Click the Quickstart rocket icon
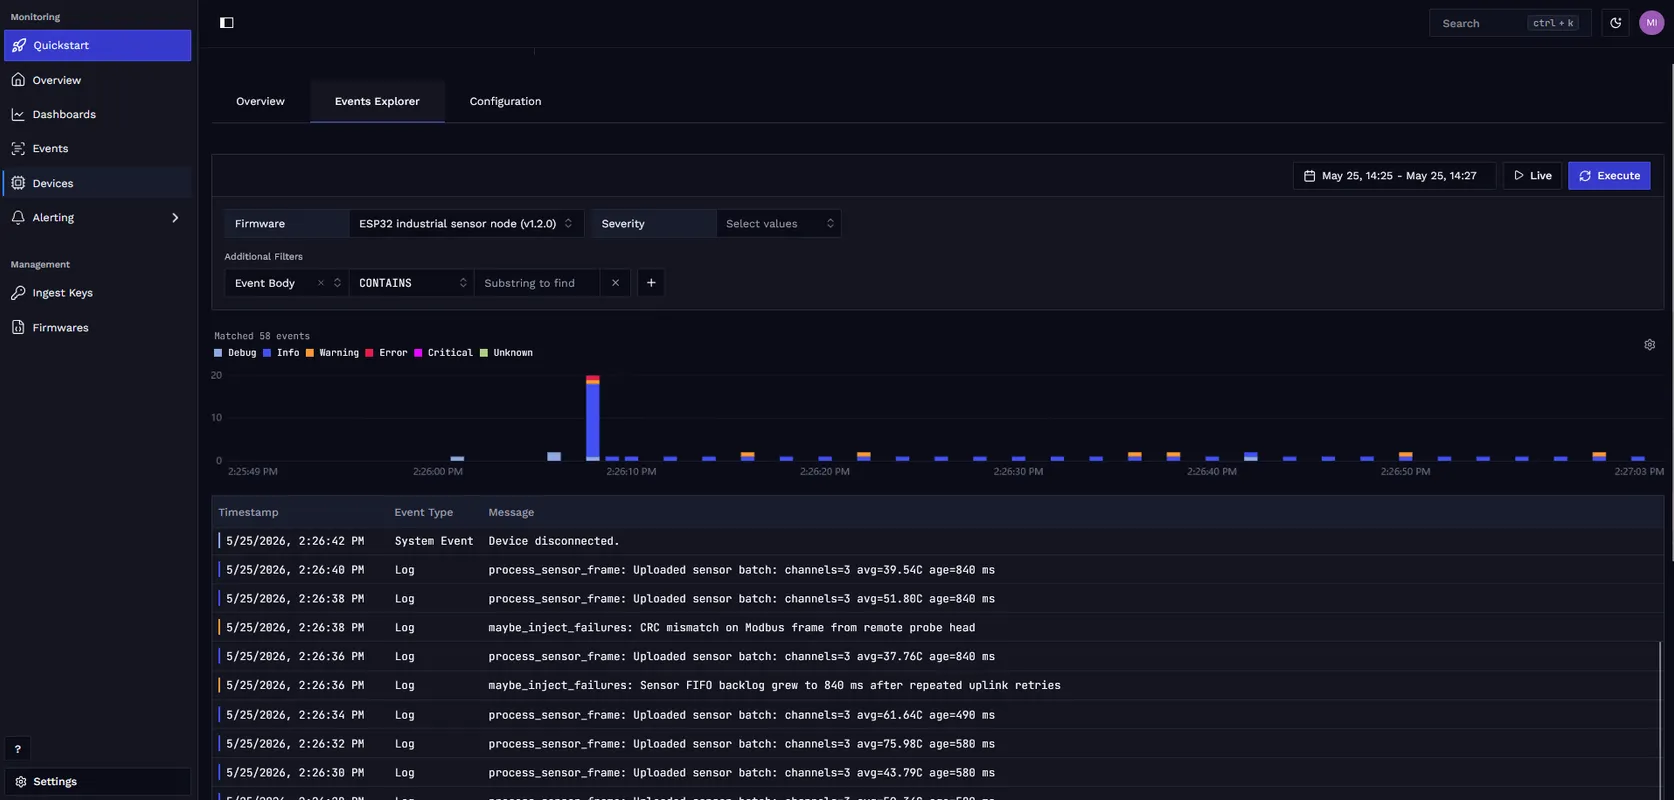Screen dimensions: 1674x800 point(19,45)
